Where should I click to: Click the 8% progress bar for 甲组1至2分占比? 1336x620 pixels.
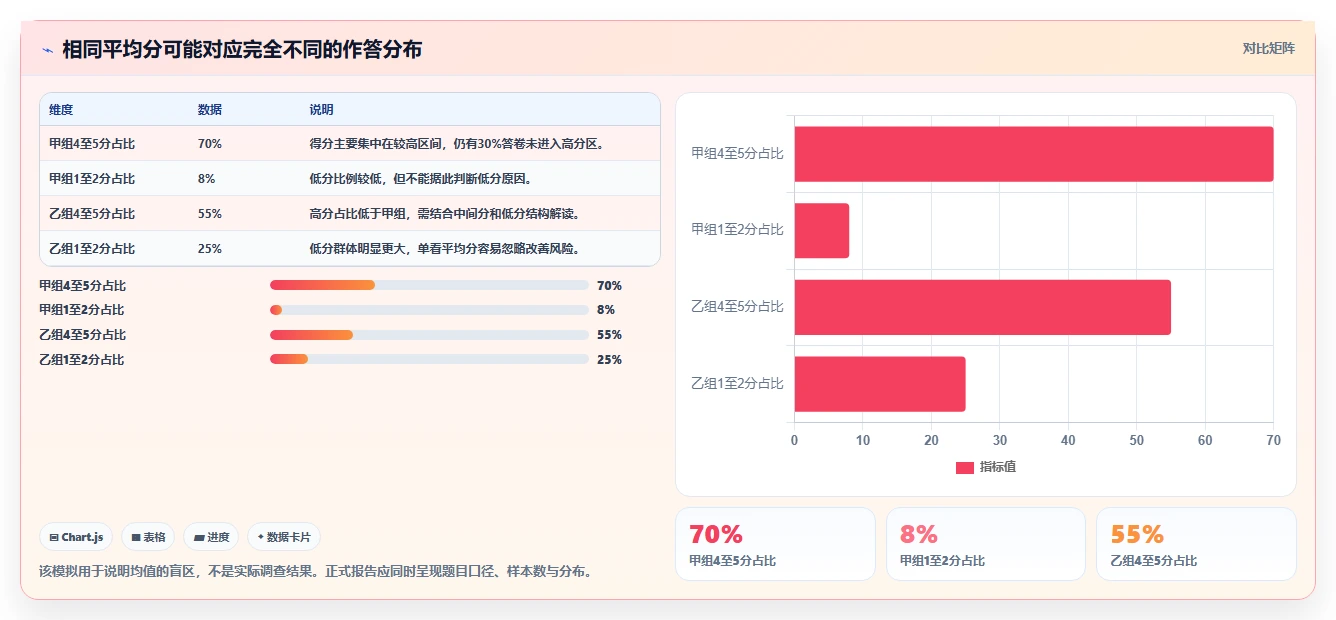[429, 310]
